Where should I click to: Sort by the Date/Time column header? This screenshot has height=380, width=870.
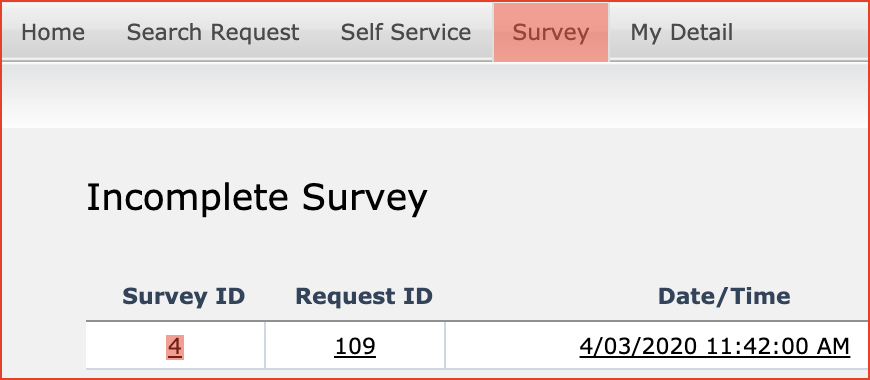[724, 296]
